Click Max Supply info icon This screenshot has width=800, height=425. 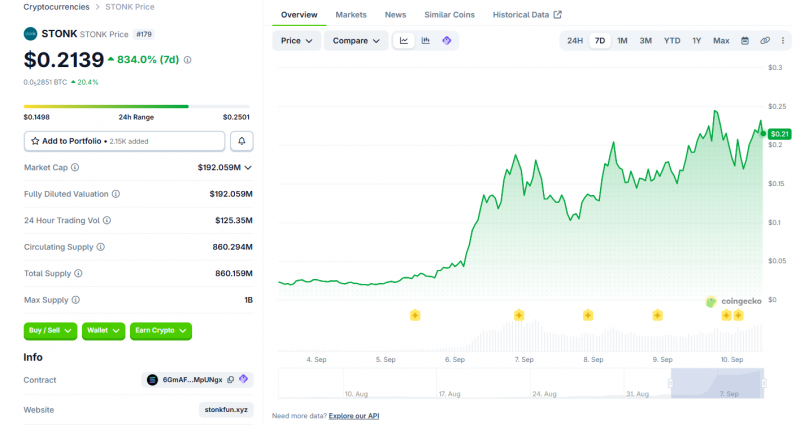[x=76, y=300]
